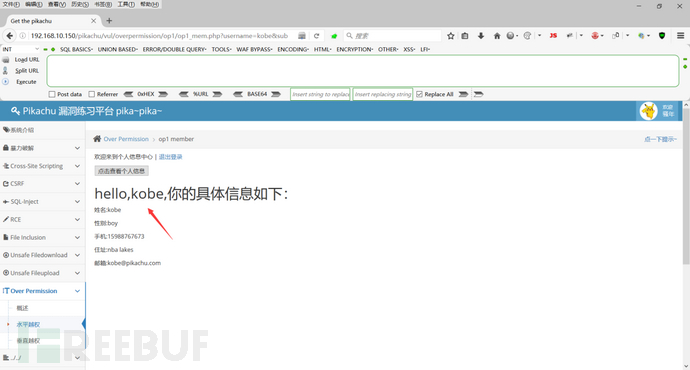Open ERROR/DOUBLE QUERY menu
The height and width of the screenshot is (370, 690).
tap(174, 49)
